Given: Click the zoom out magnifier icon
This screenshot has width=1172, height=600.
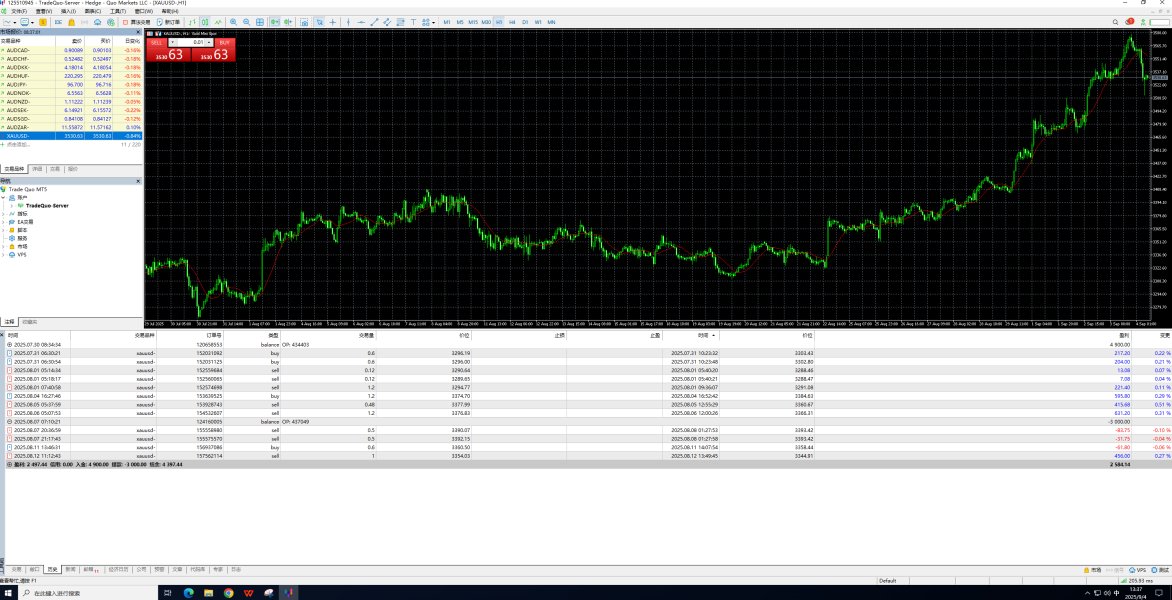Looking at the screenshot, I should tap(246, 21).
